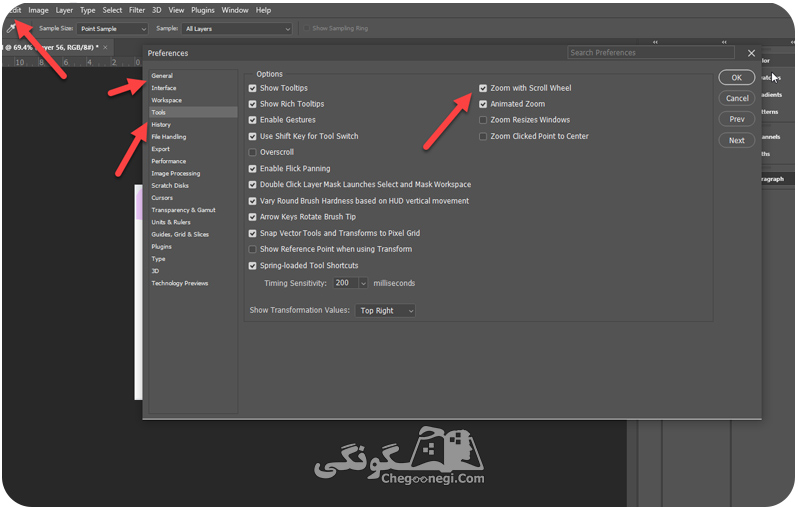Open the Layer menu
Screen dimensions: 798x508
point(64,10)
